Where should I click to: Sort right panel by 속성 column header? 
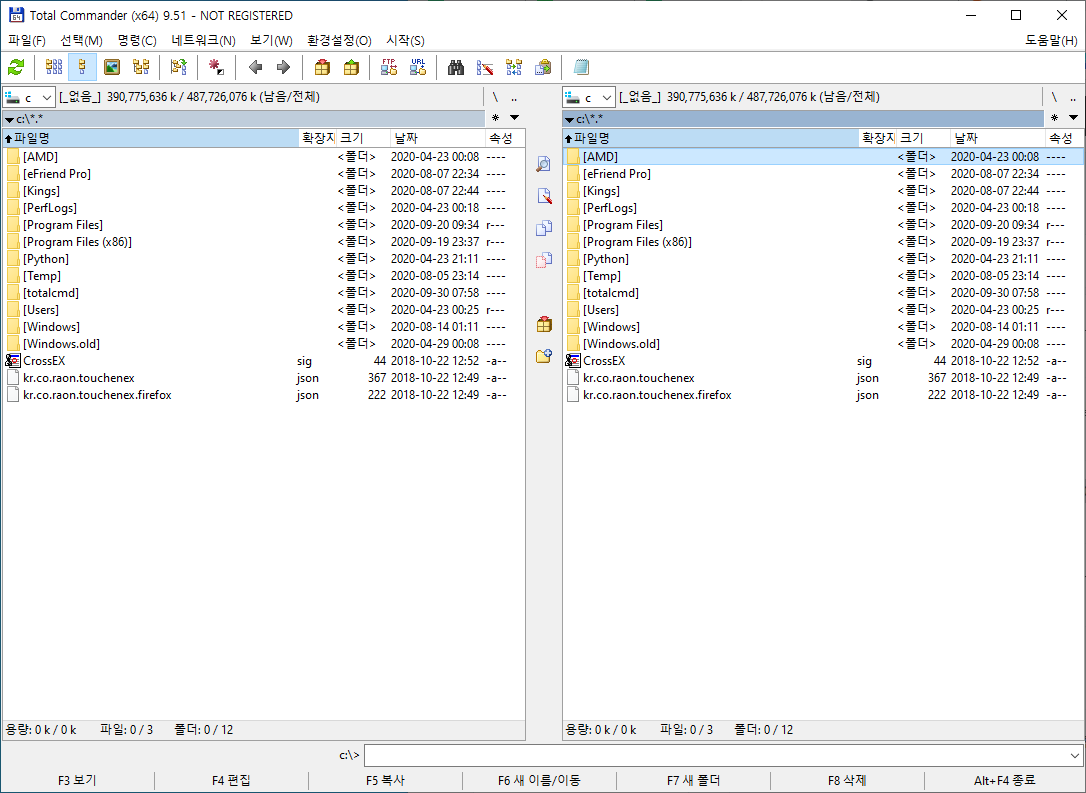click(1063, 138)
